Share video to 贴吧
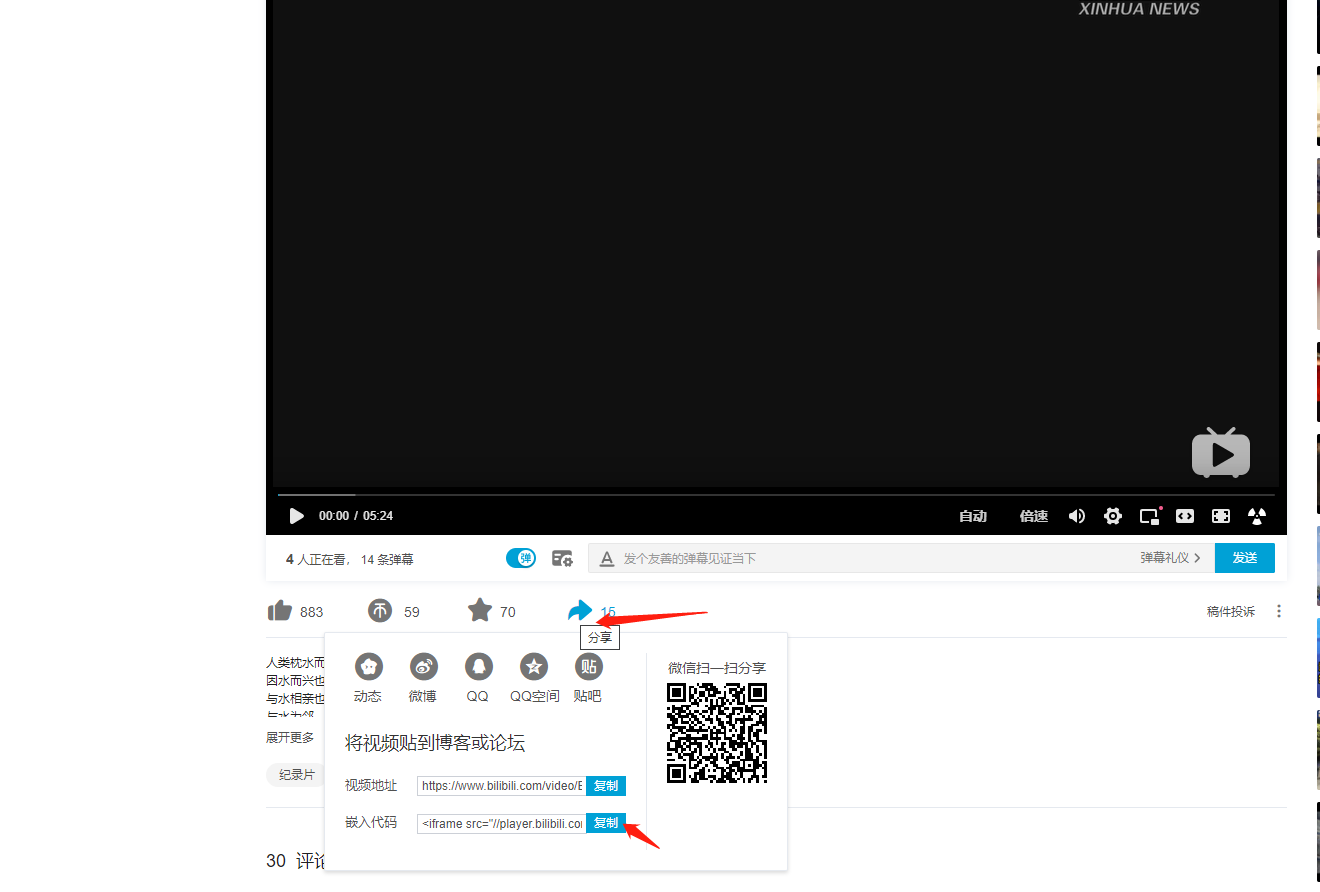The width and height of the screenshot is (1320, 892). click(588, 667)
